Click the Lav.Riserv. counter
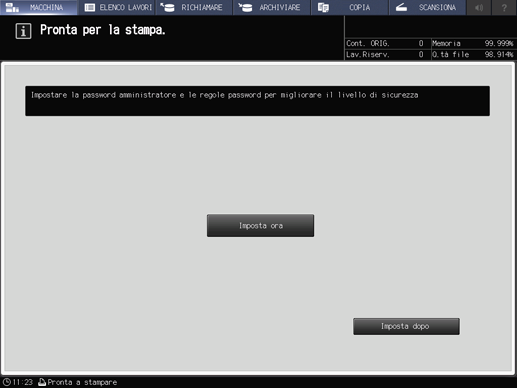 (x=388, y=54)
